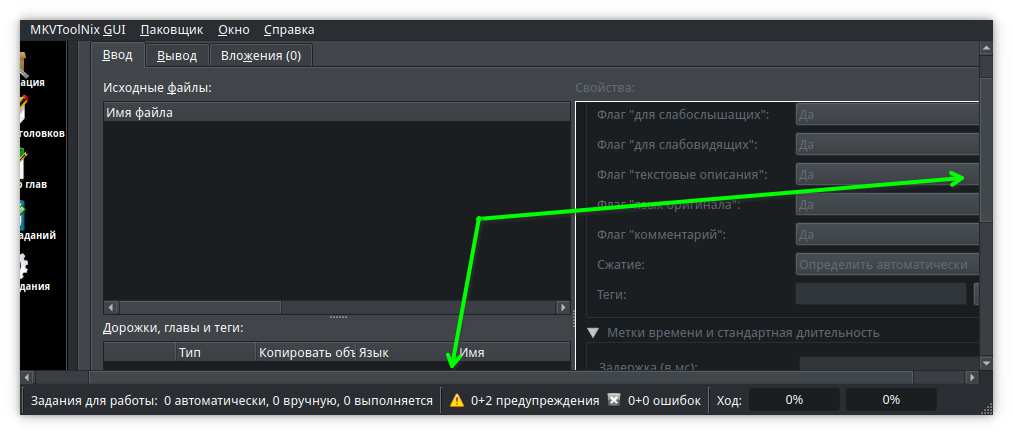Open the chapter editor sidebar icon
This screenshot has height=435, width=1013.
point(22,162)
